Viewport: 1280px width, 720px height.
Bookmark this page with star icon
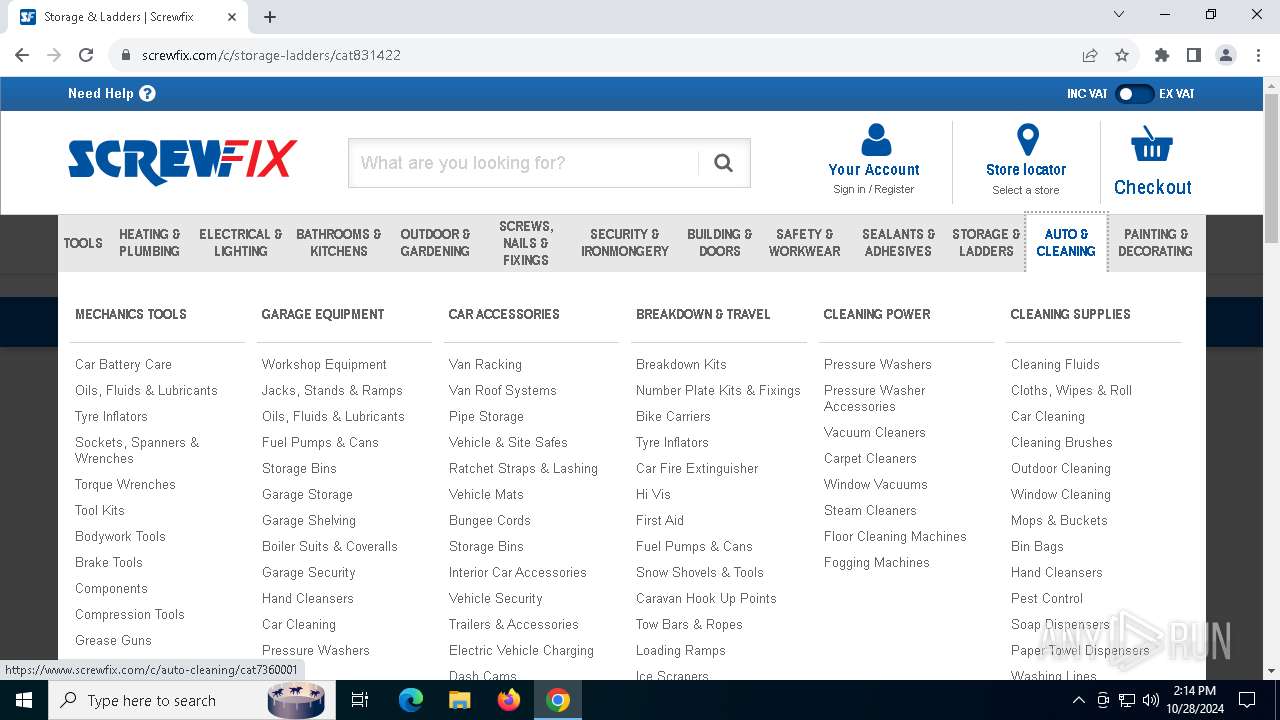[x=1122, y=55]
